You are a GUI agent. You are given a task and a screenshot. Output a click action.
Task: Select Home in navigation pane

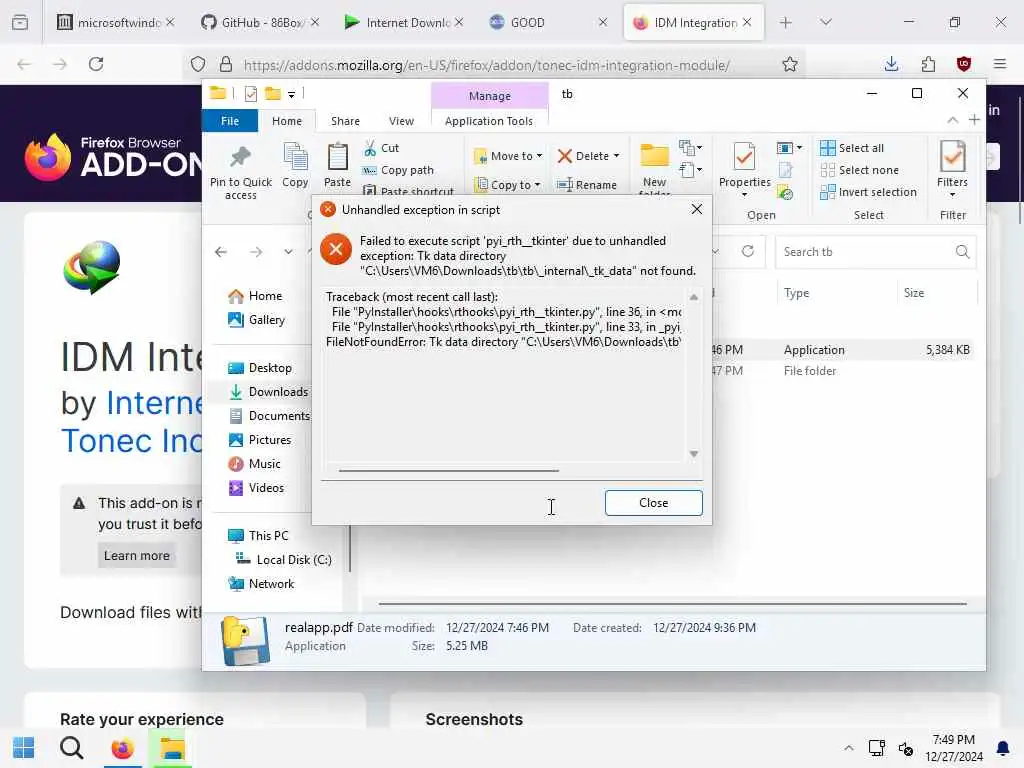(x=255, y=296)
